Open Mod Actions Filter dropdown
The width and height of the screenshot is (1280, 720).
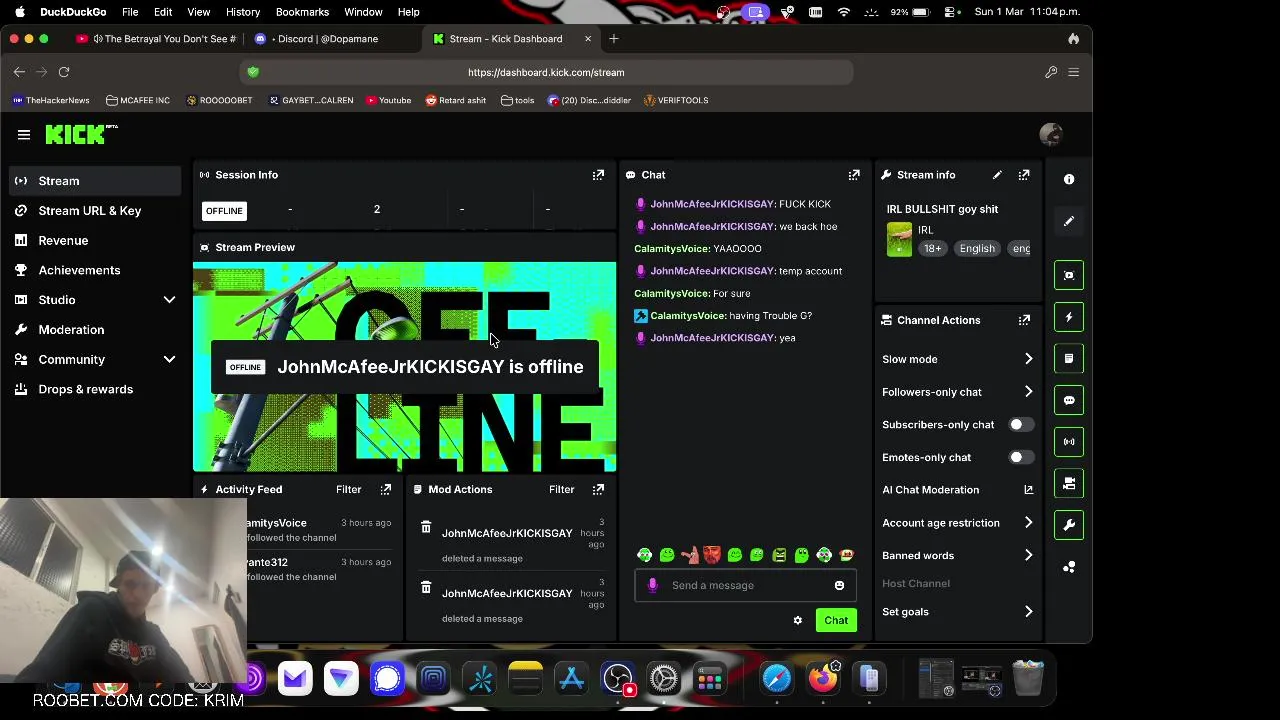[561, 489]
